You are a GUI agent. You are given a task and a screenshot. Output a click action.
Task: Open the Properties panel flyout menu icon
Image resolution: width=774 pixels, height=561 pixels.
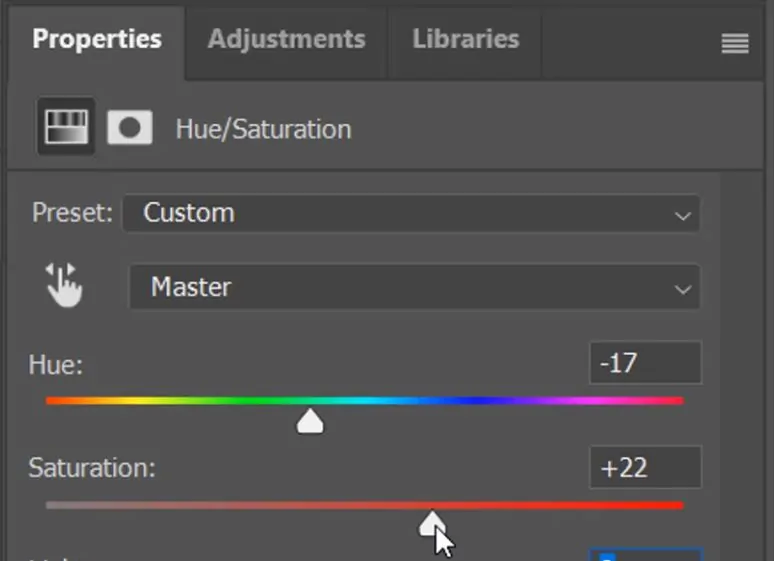pos(735,43)
